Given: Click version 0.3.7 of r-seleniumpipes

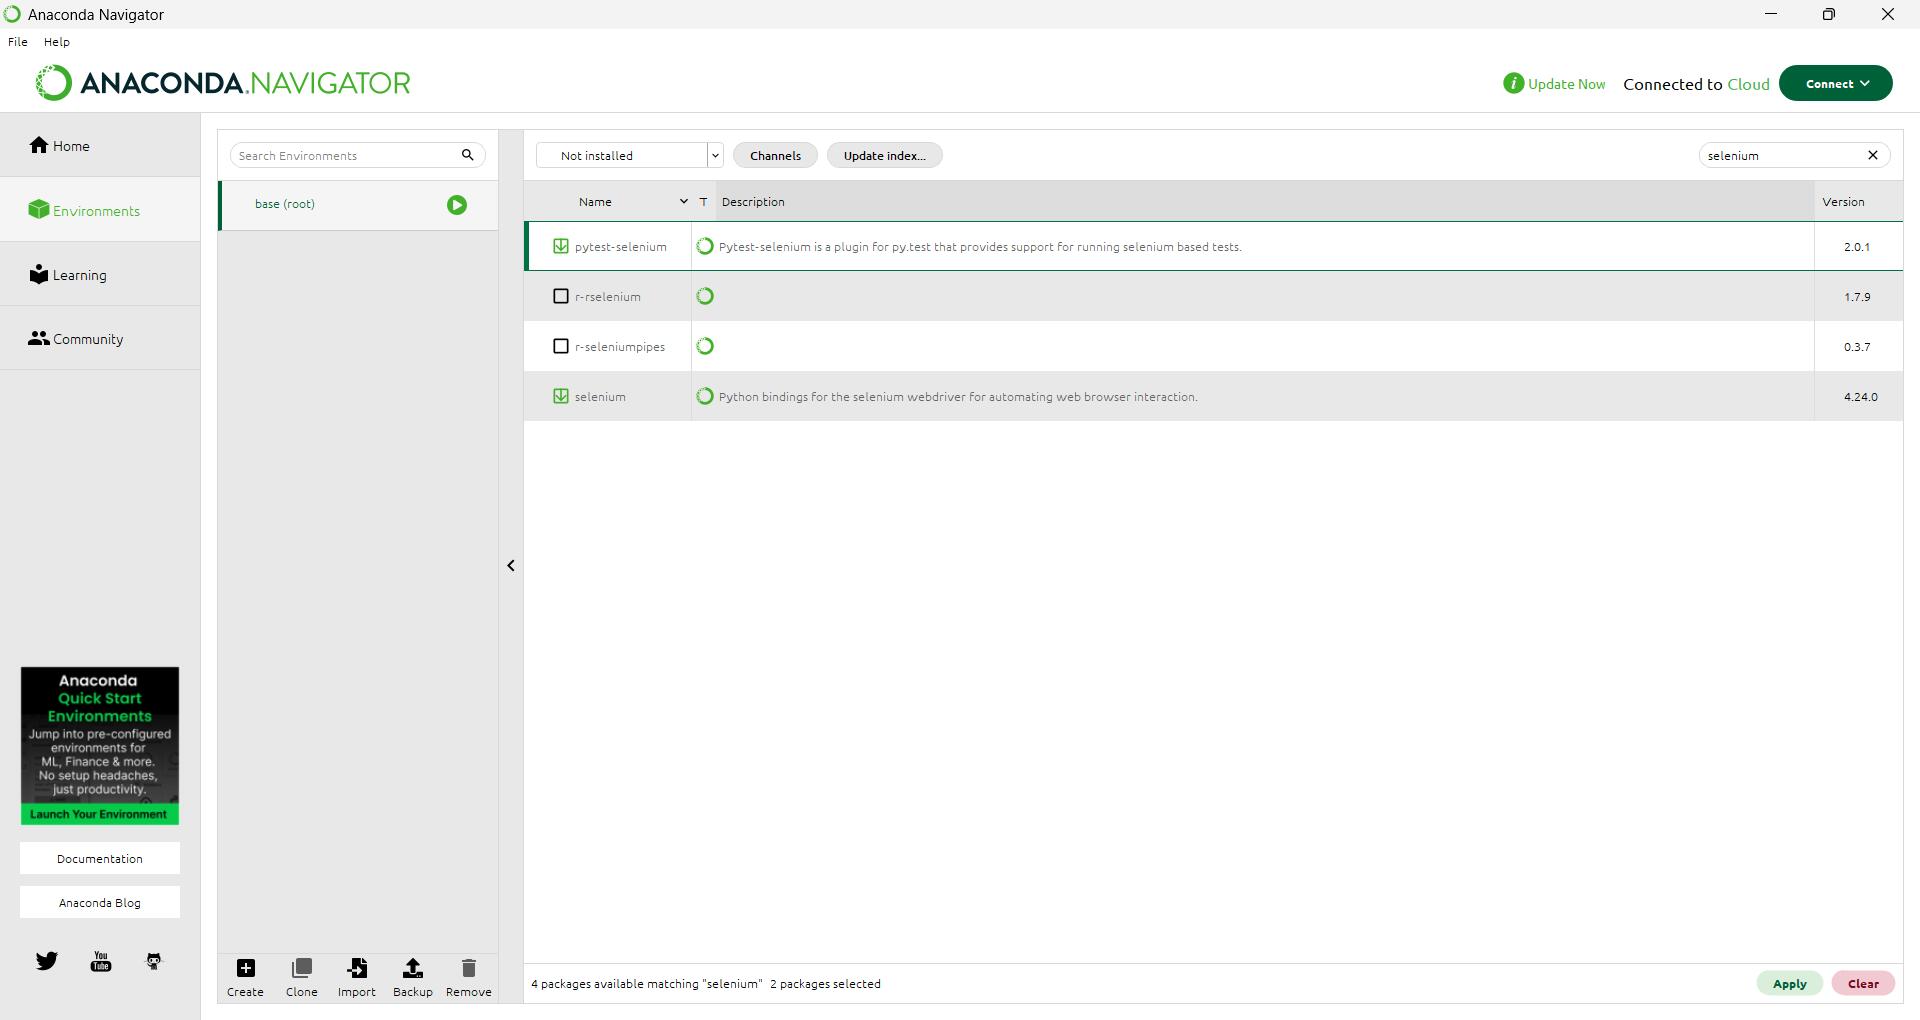Looking at the screenshot, I should coord(1856,346).
